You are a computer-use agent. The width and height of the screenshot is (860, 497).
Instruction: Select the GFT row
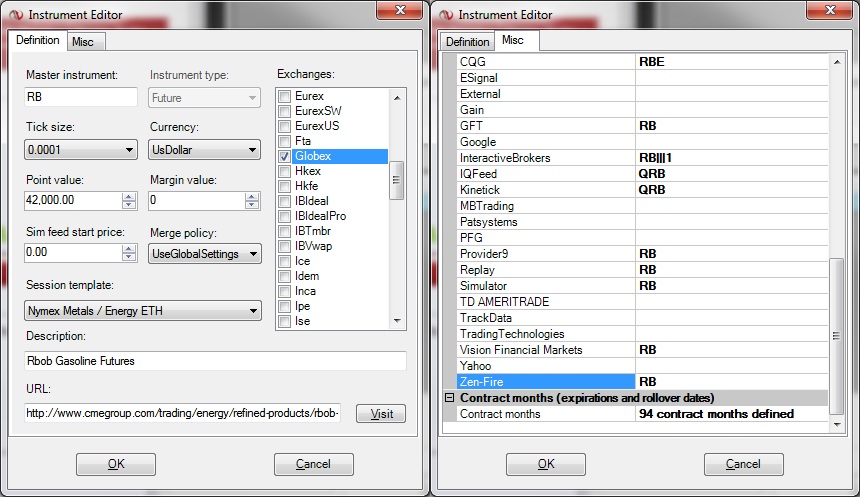coord(642,126)
